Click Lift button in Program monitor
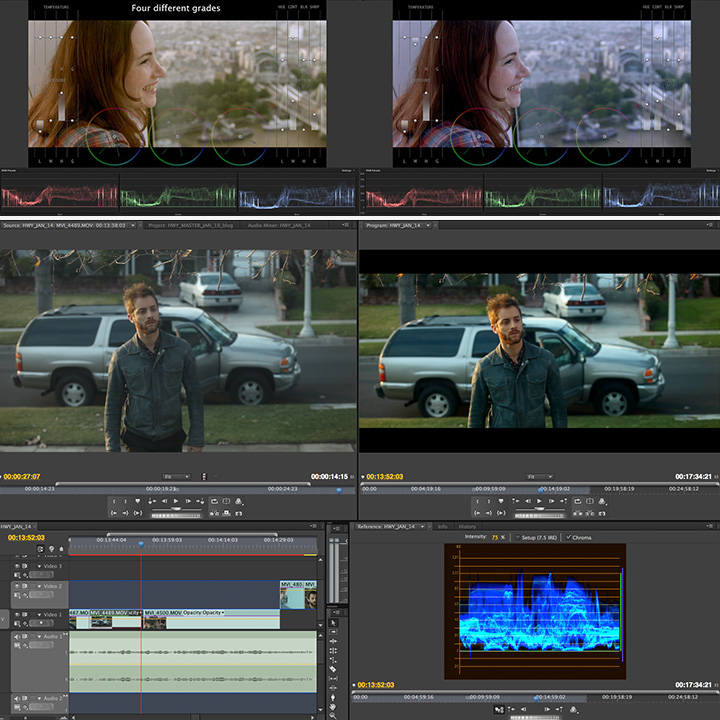 click(578, 513)
